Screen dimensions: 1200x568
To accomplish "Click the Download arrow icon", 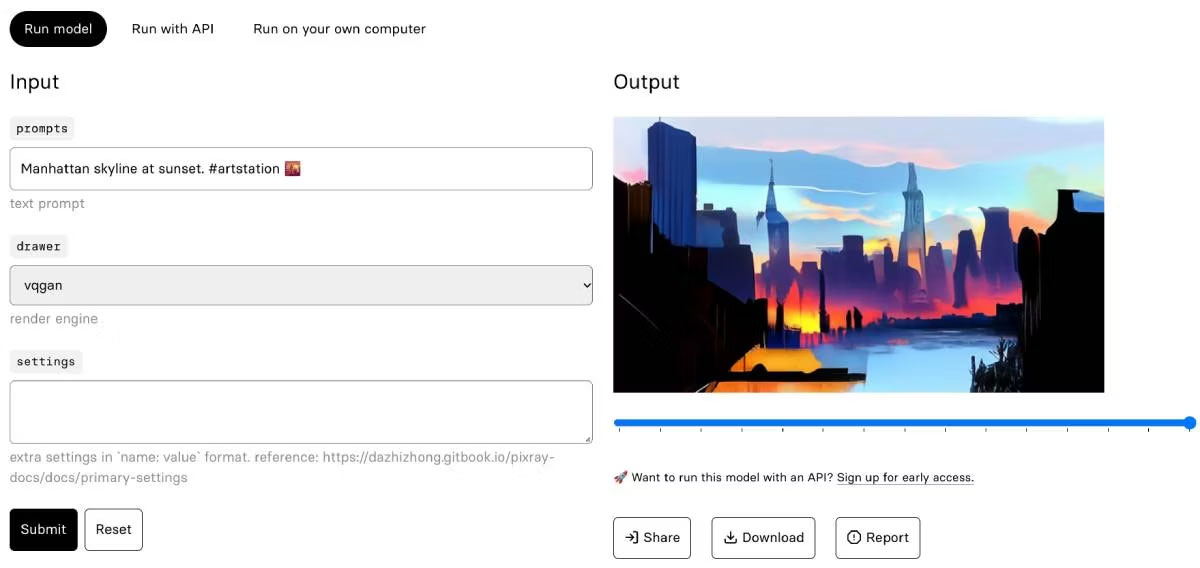I will click(x=732, y=538).
